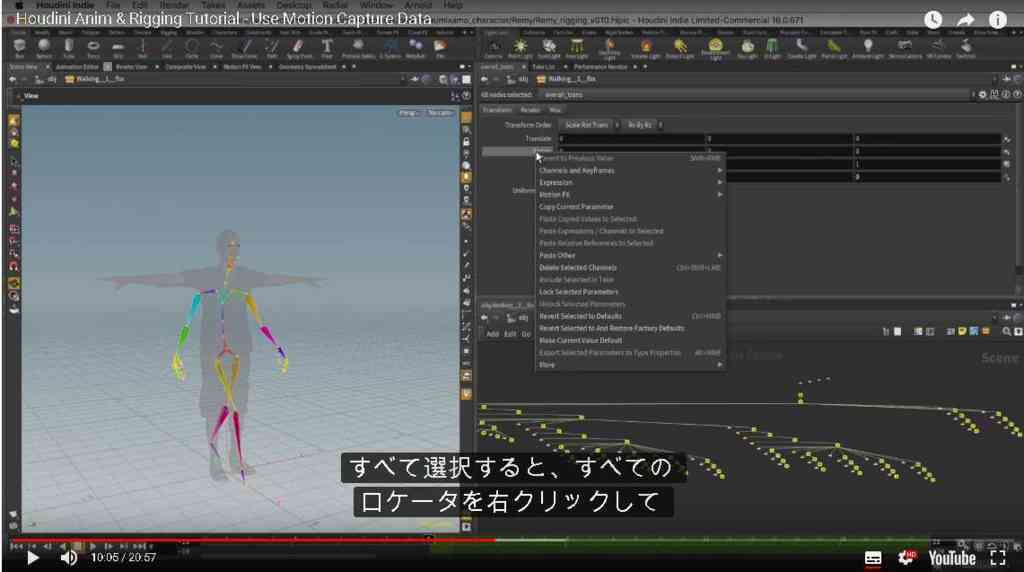The width and height of the screenshot is (1024, 572).
Task: Click YouTube settings gear icon
Action: [x=906, y=558]
